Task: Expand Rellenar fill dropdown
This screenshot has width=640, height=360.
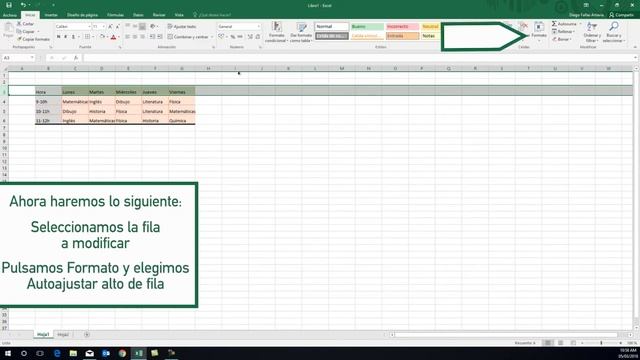Action: coord(574,31)
